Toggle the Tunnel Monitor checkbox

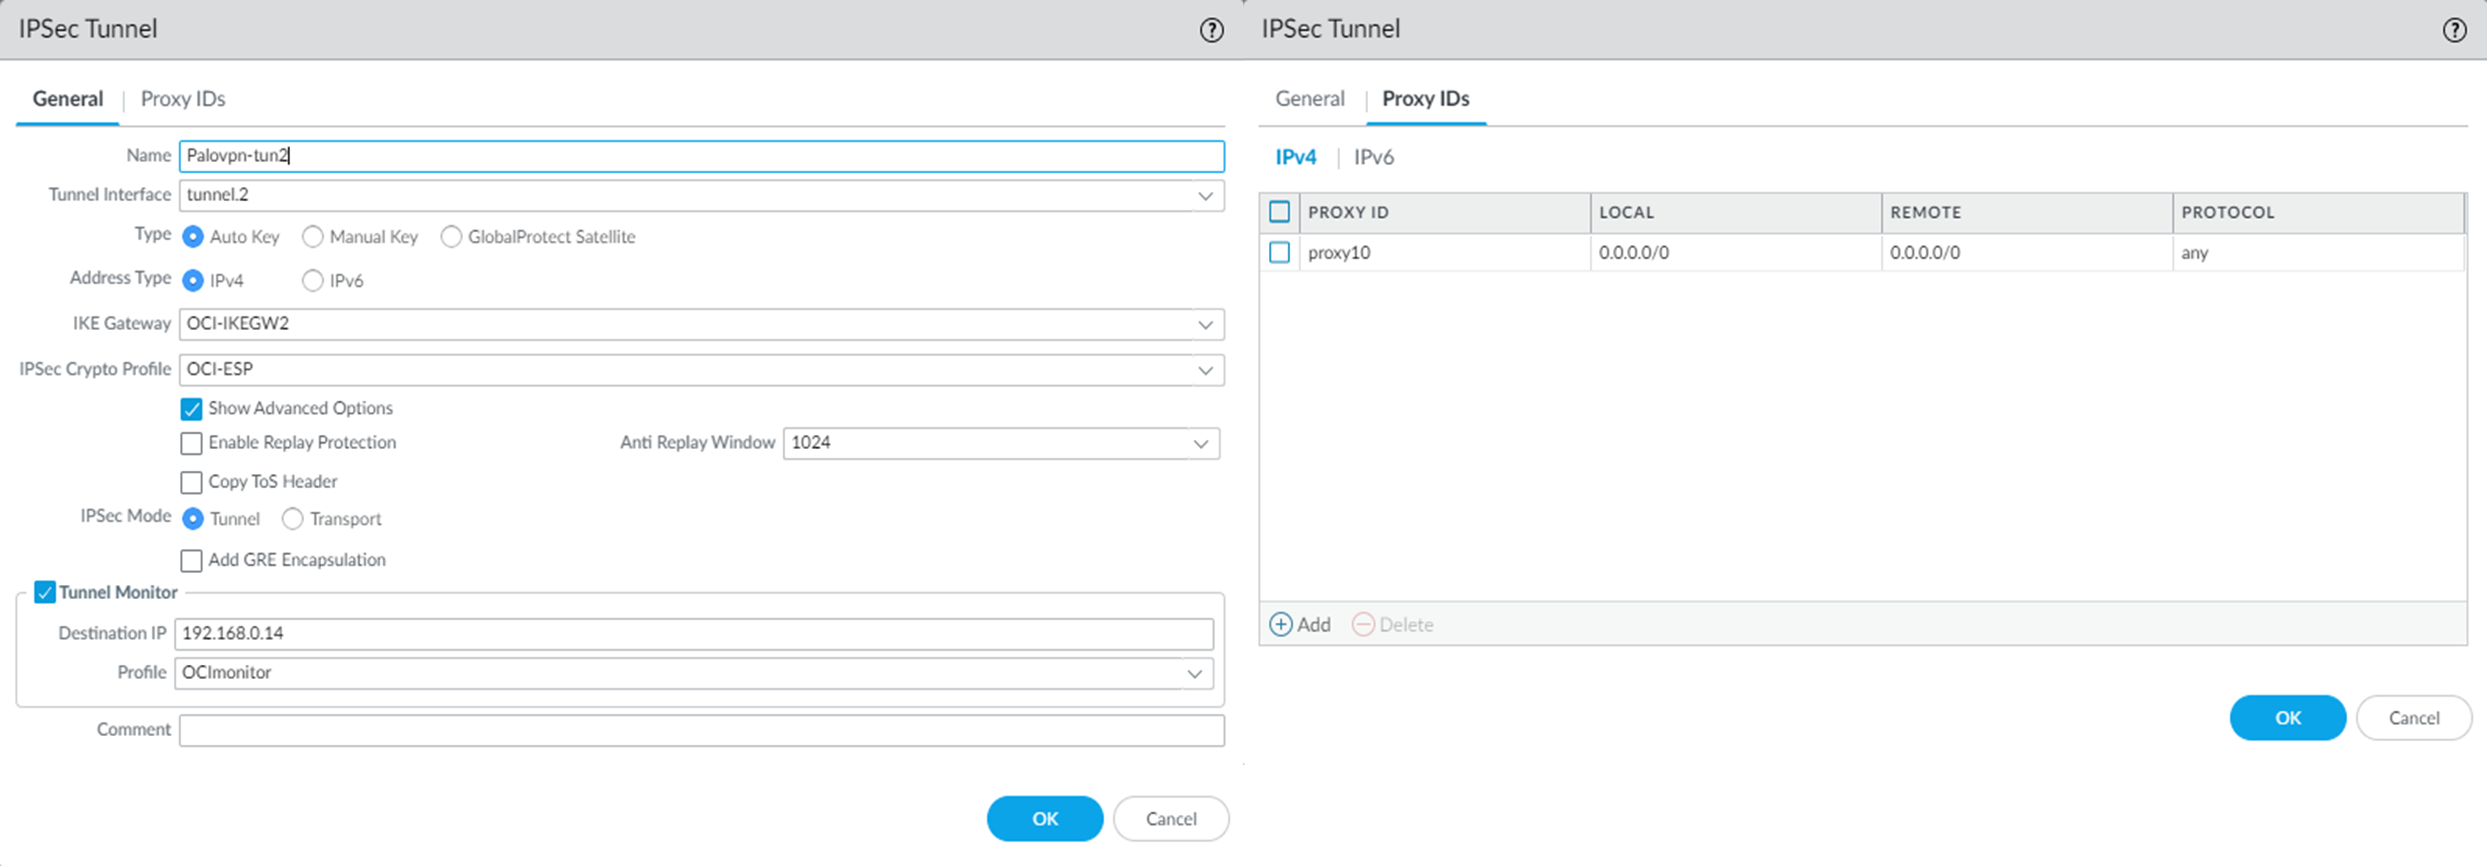[45, 592]
